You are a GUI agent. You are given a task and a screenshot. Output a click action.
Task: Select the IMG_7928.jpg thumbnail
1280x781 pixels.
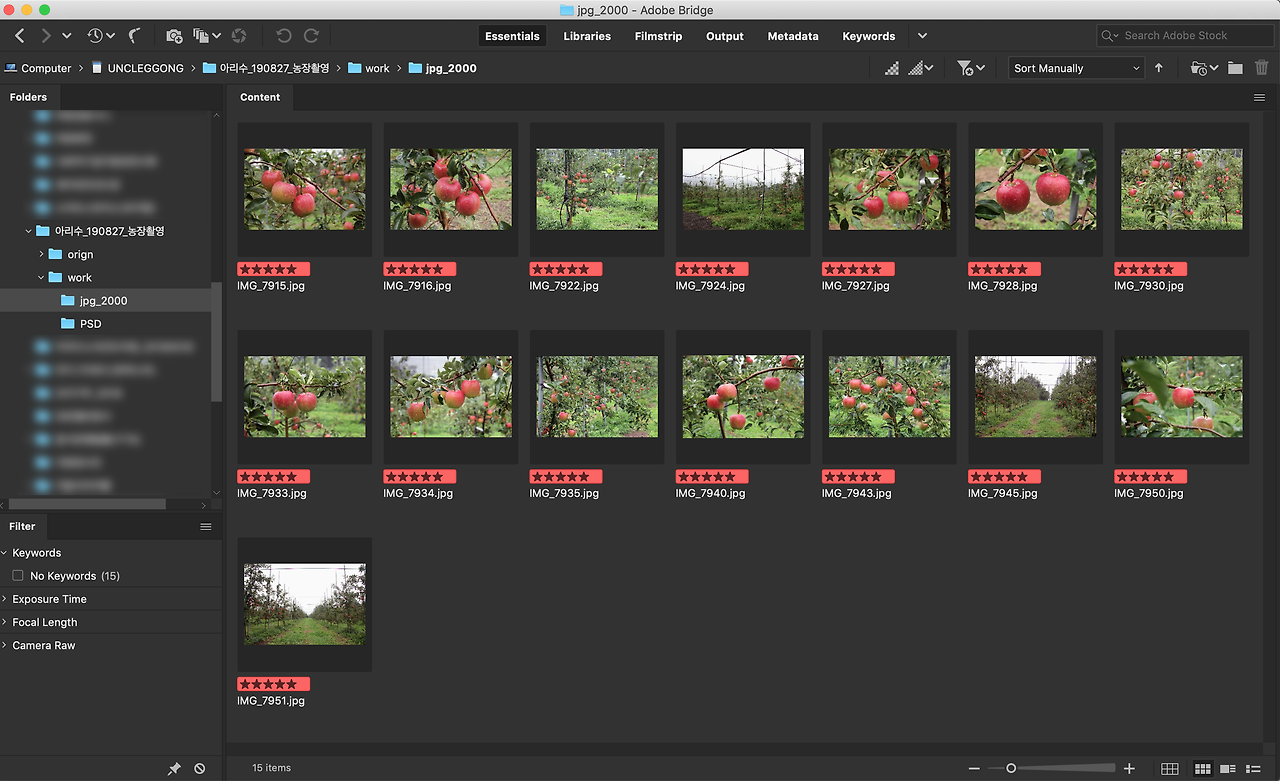(1035, 190)
